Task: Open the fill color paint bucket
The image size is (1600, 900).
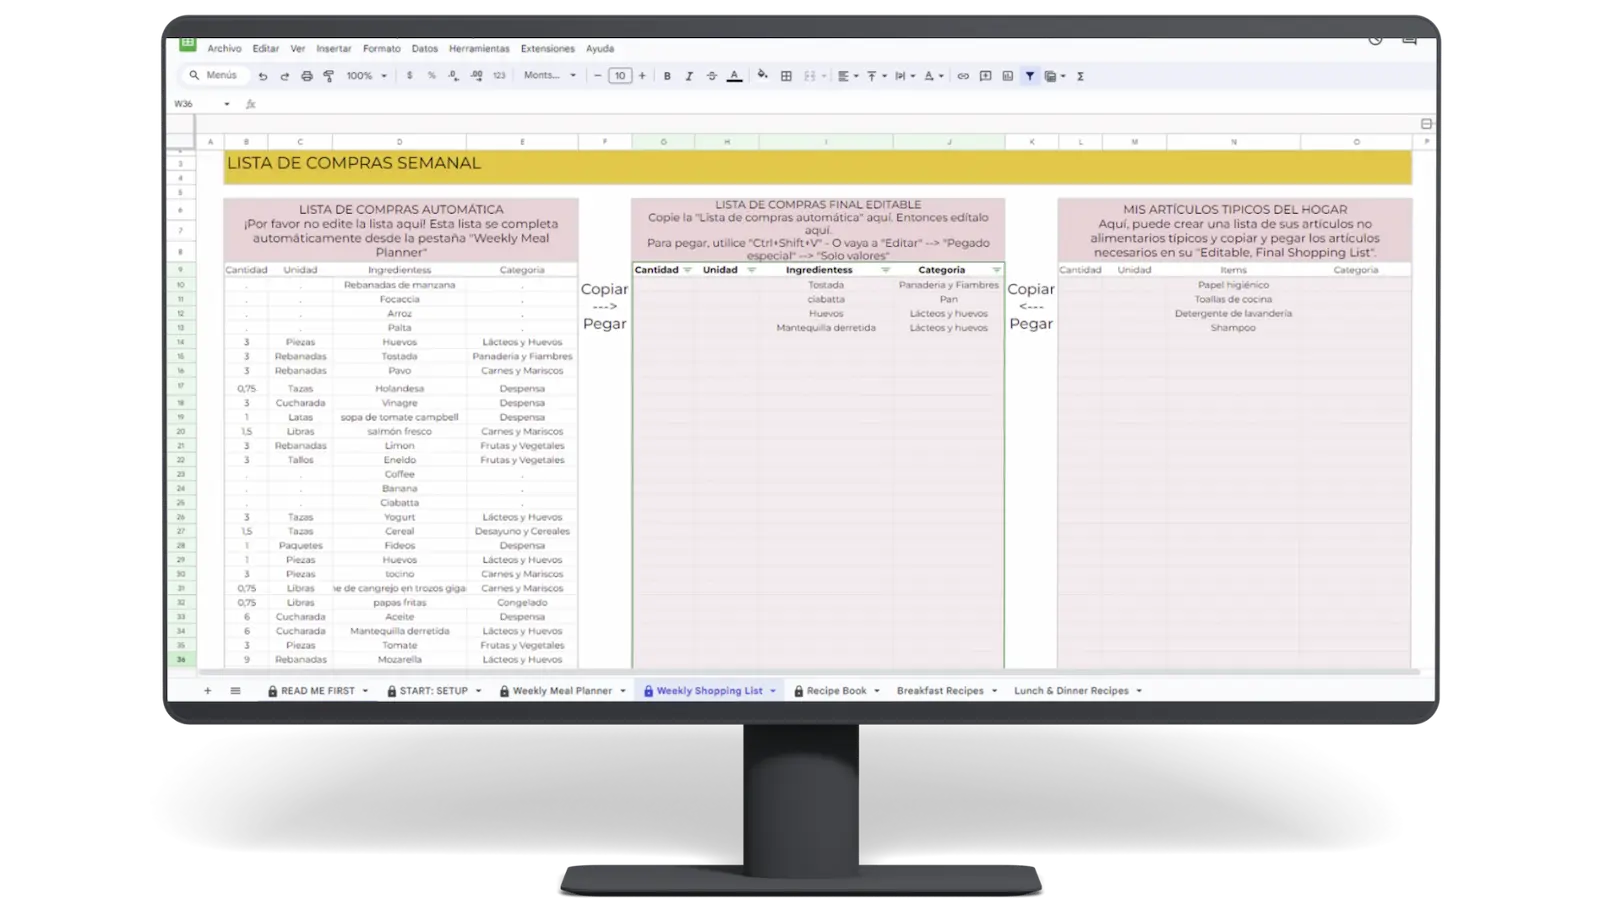Action: click(x=762, y=76)
